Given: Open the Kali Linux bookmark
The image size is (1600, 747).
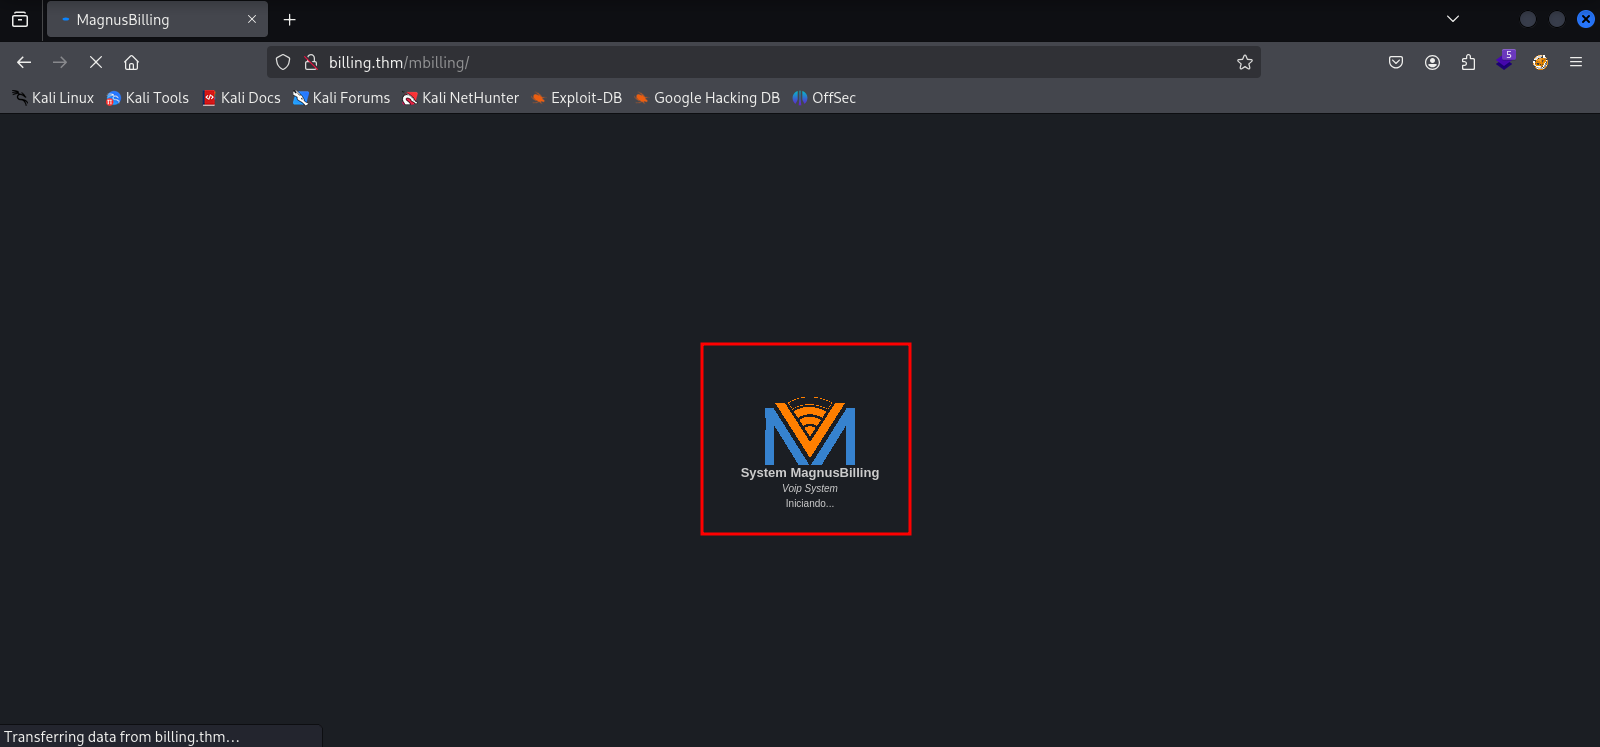Looking at the screenshot, I should [53, 98].
